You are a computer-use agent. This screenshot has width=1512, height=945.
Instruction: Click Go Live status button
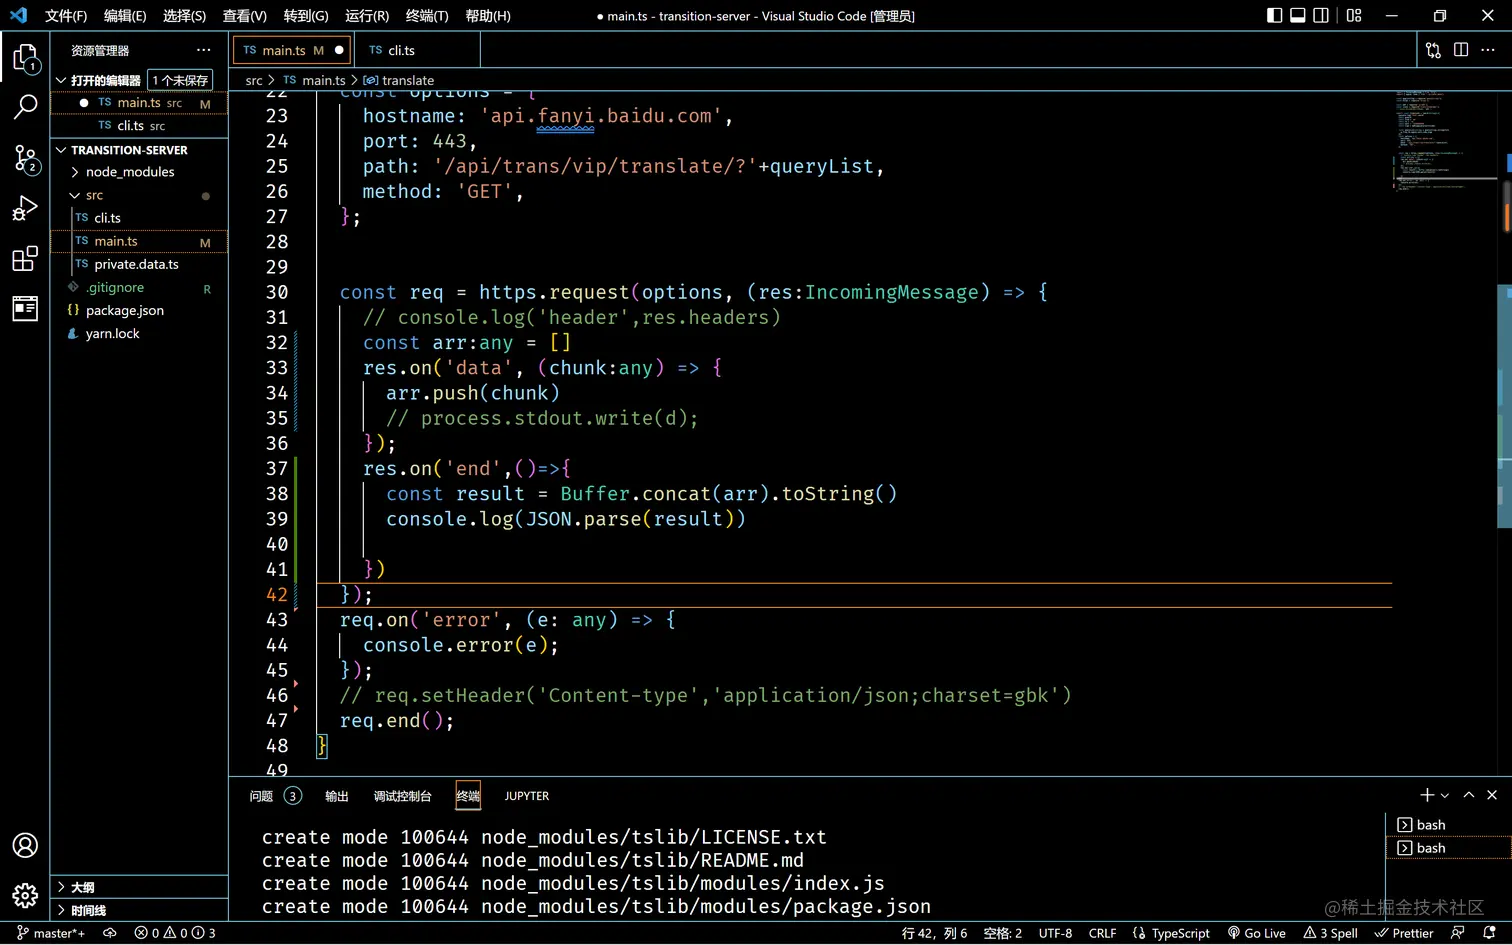coord(1257,933)
